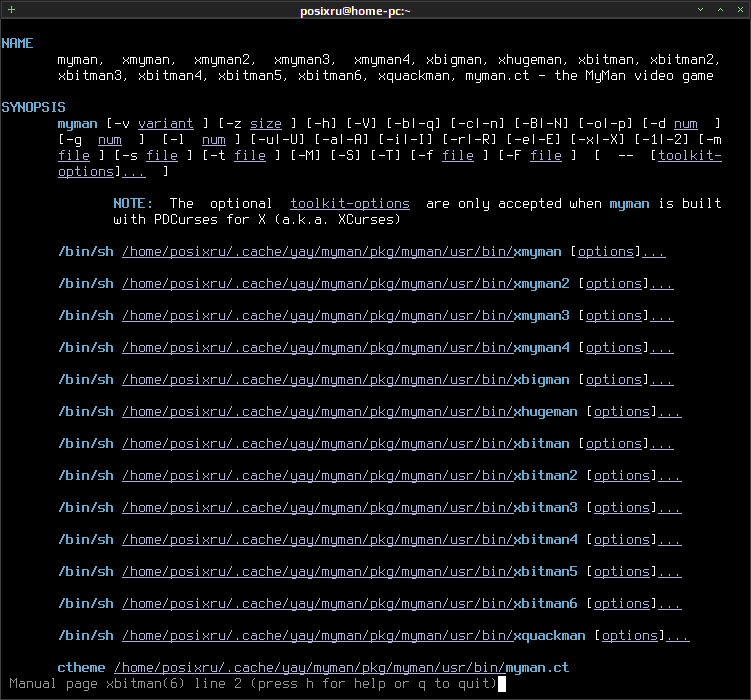Image resolution: width=751 pixels, height=700 pixels.
Task: Click the path ending in xquackman
Action: [x=353, y=636]
